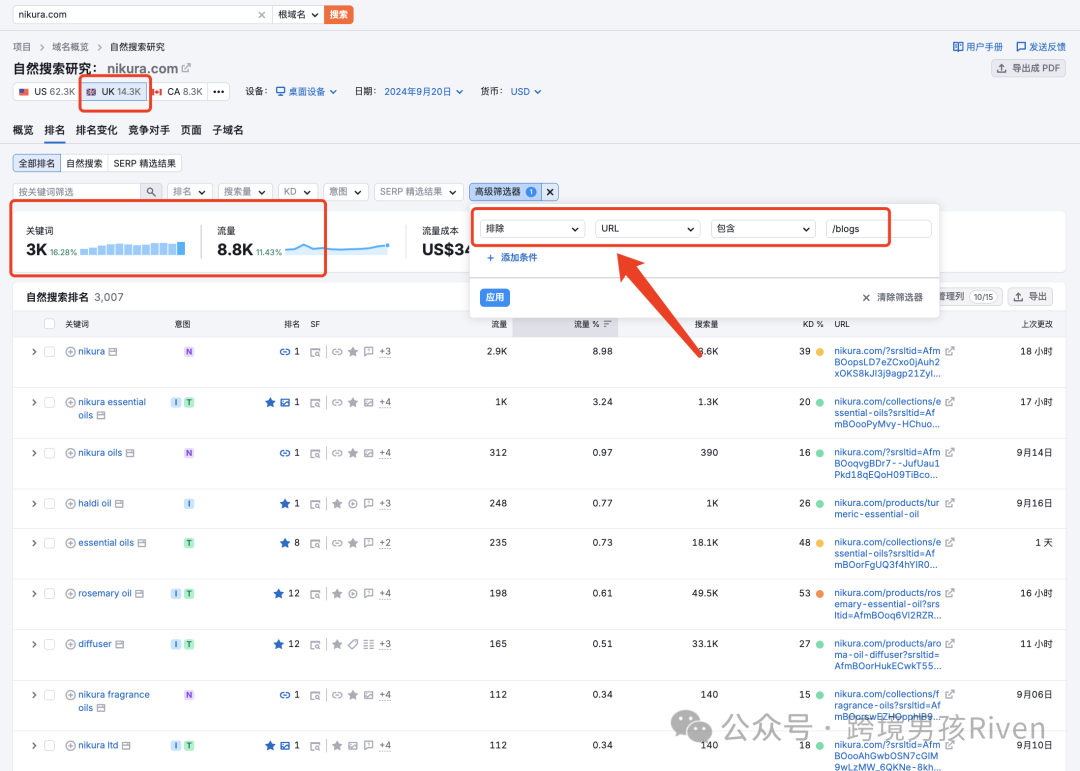This screenshot has width=1080, height=771.
Task: Tick the checkbox for nikura essential oils row
Action: pos(50,402)
